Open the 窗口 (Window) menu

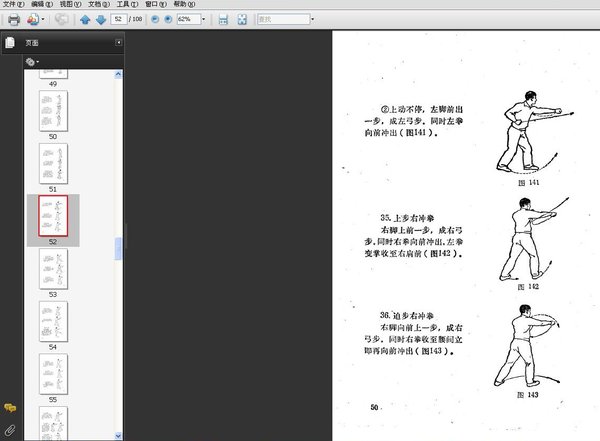(x=156, y=4)
